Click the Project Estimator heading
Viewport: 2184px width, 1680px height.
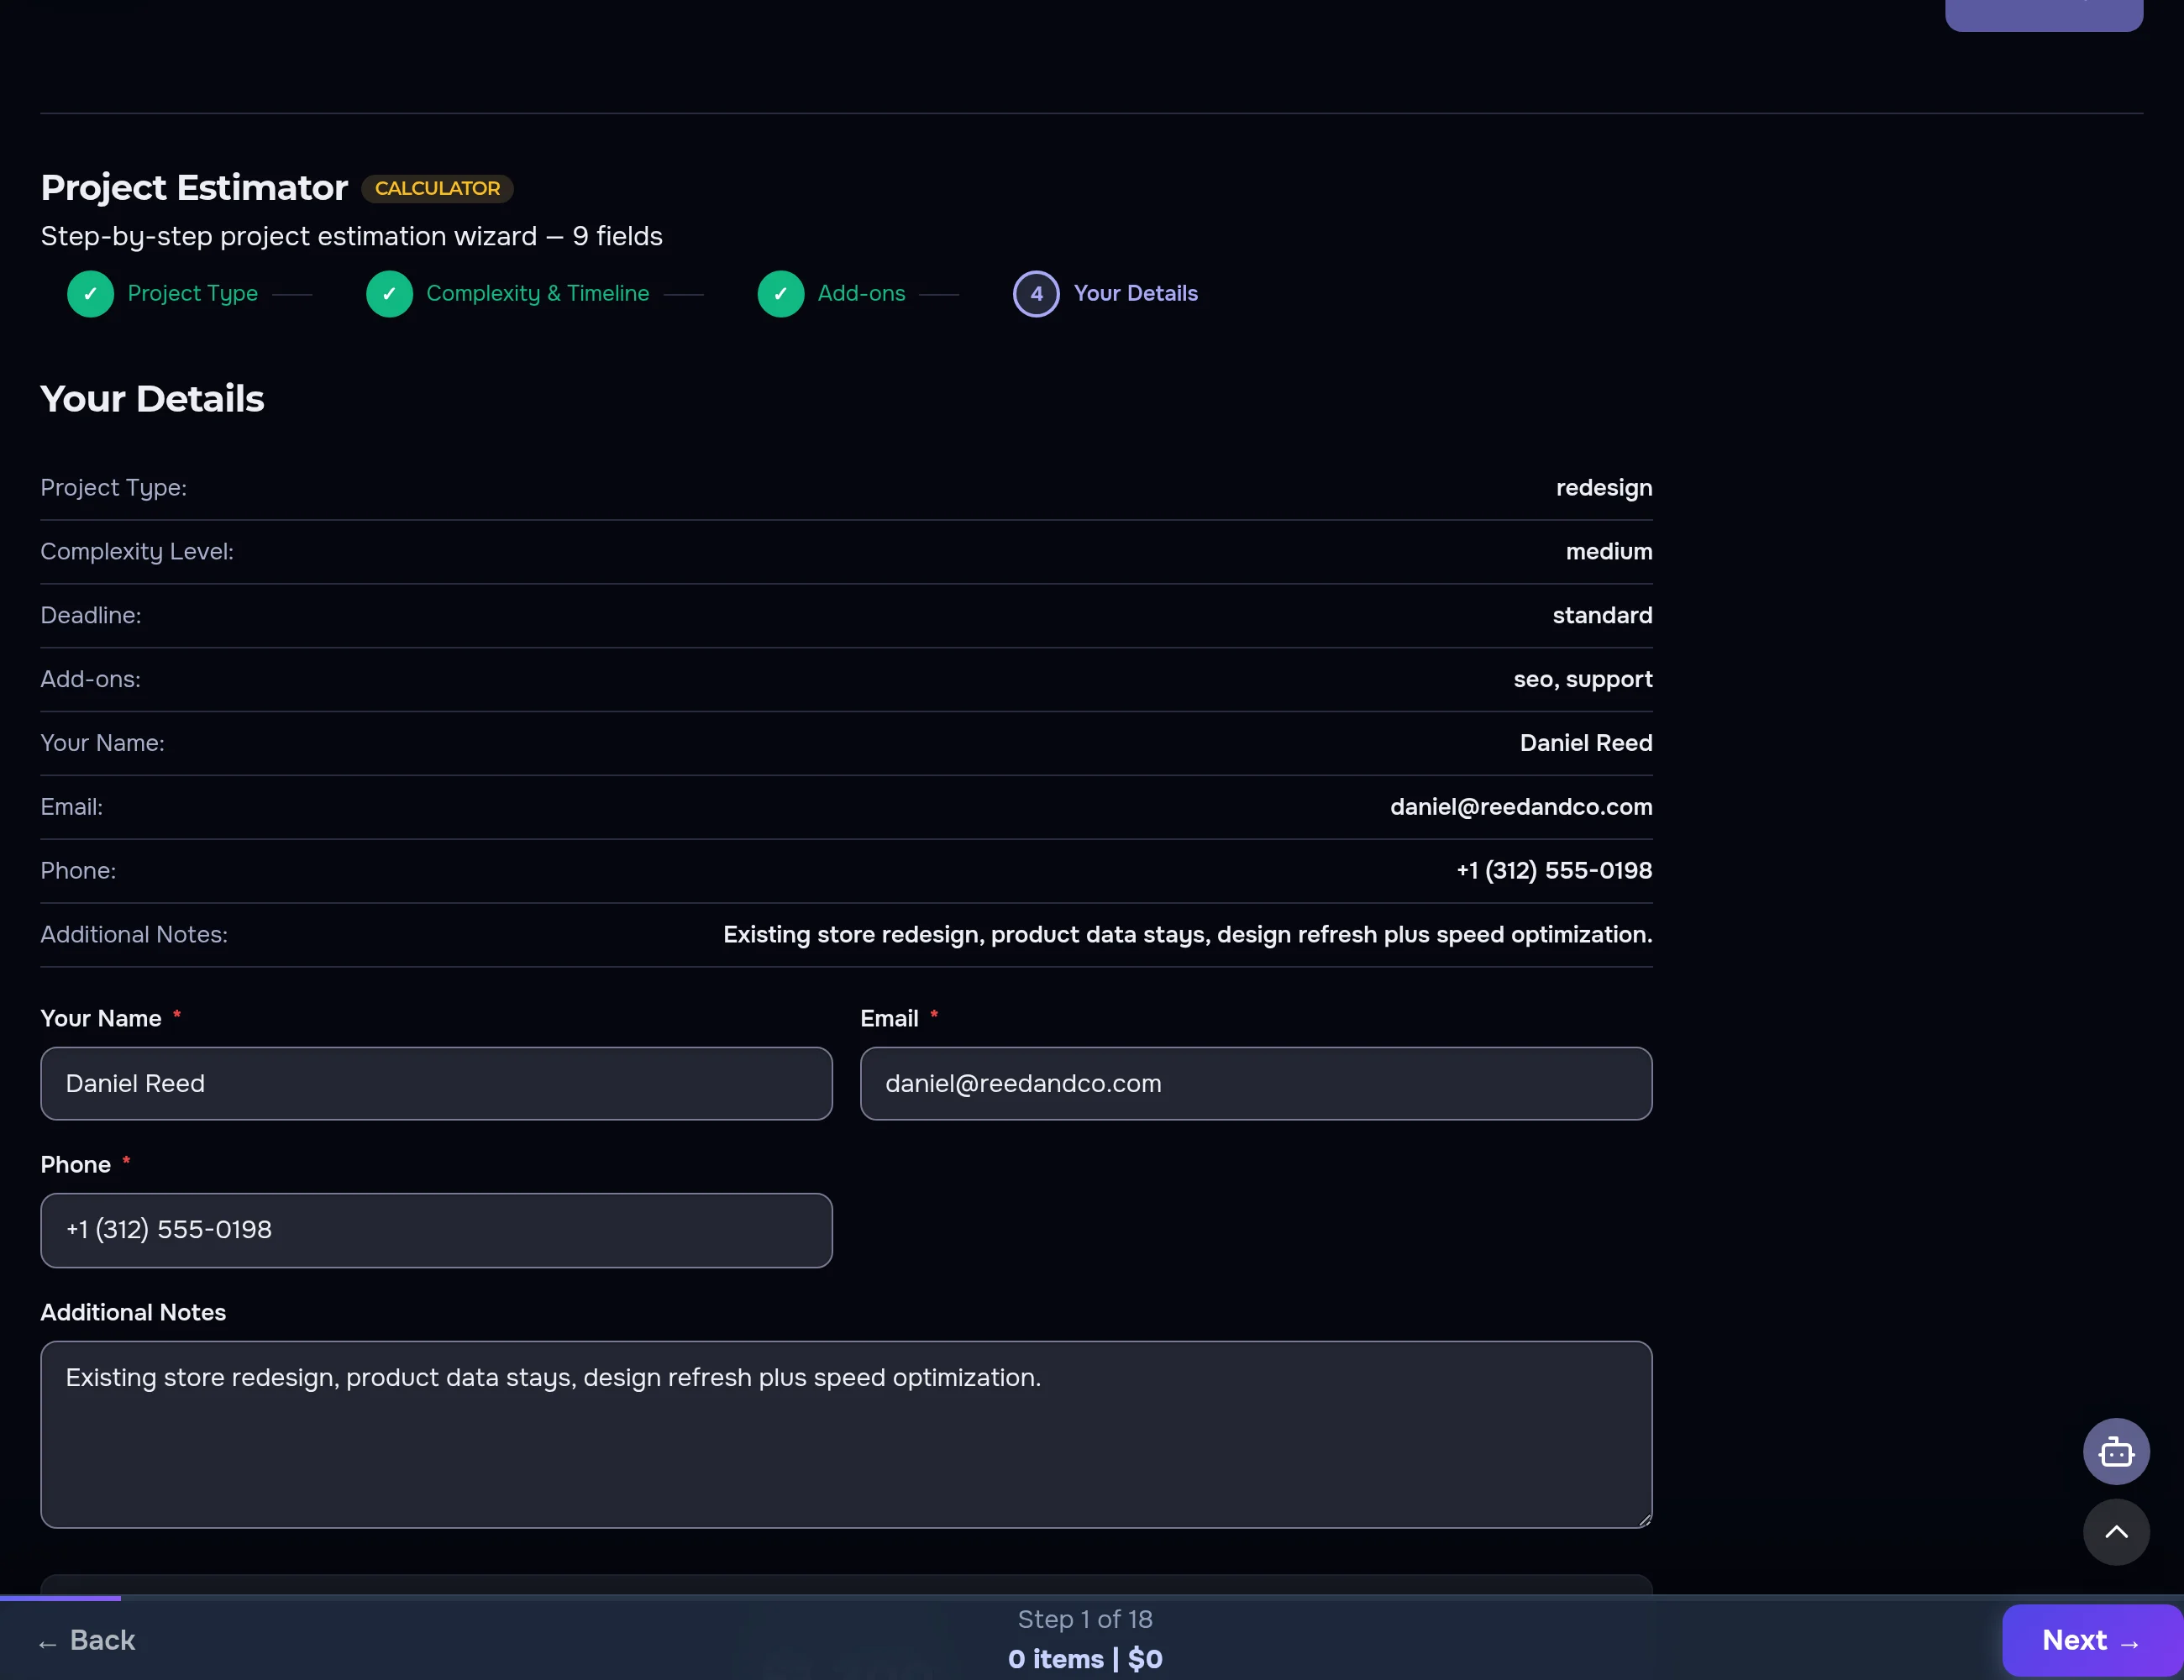pos(194,188)
